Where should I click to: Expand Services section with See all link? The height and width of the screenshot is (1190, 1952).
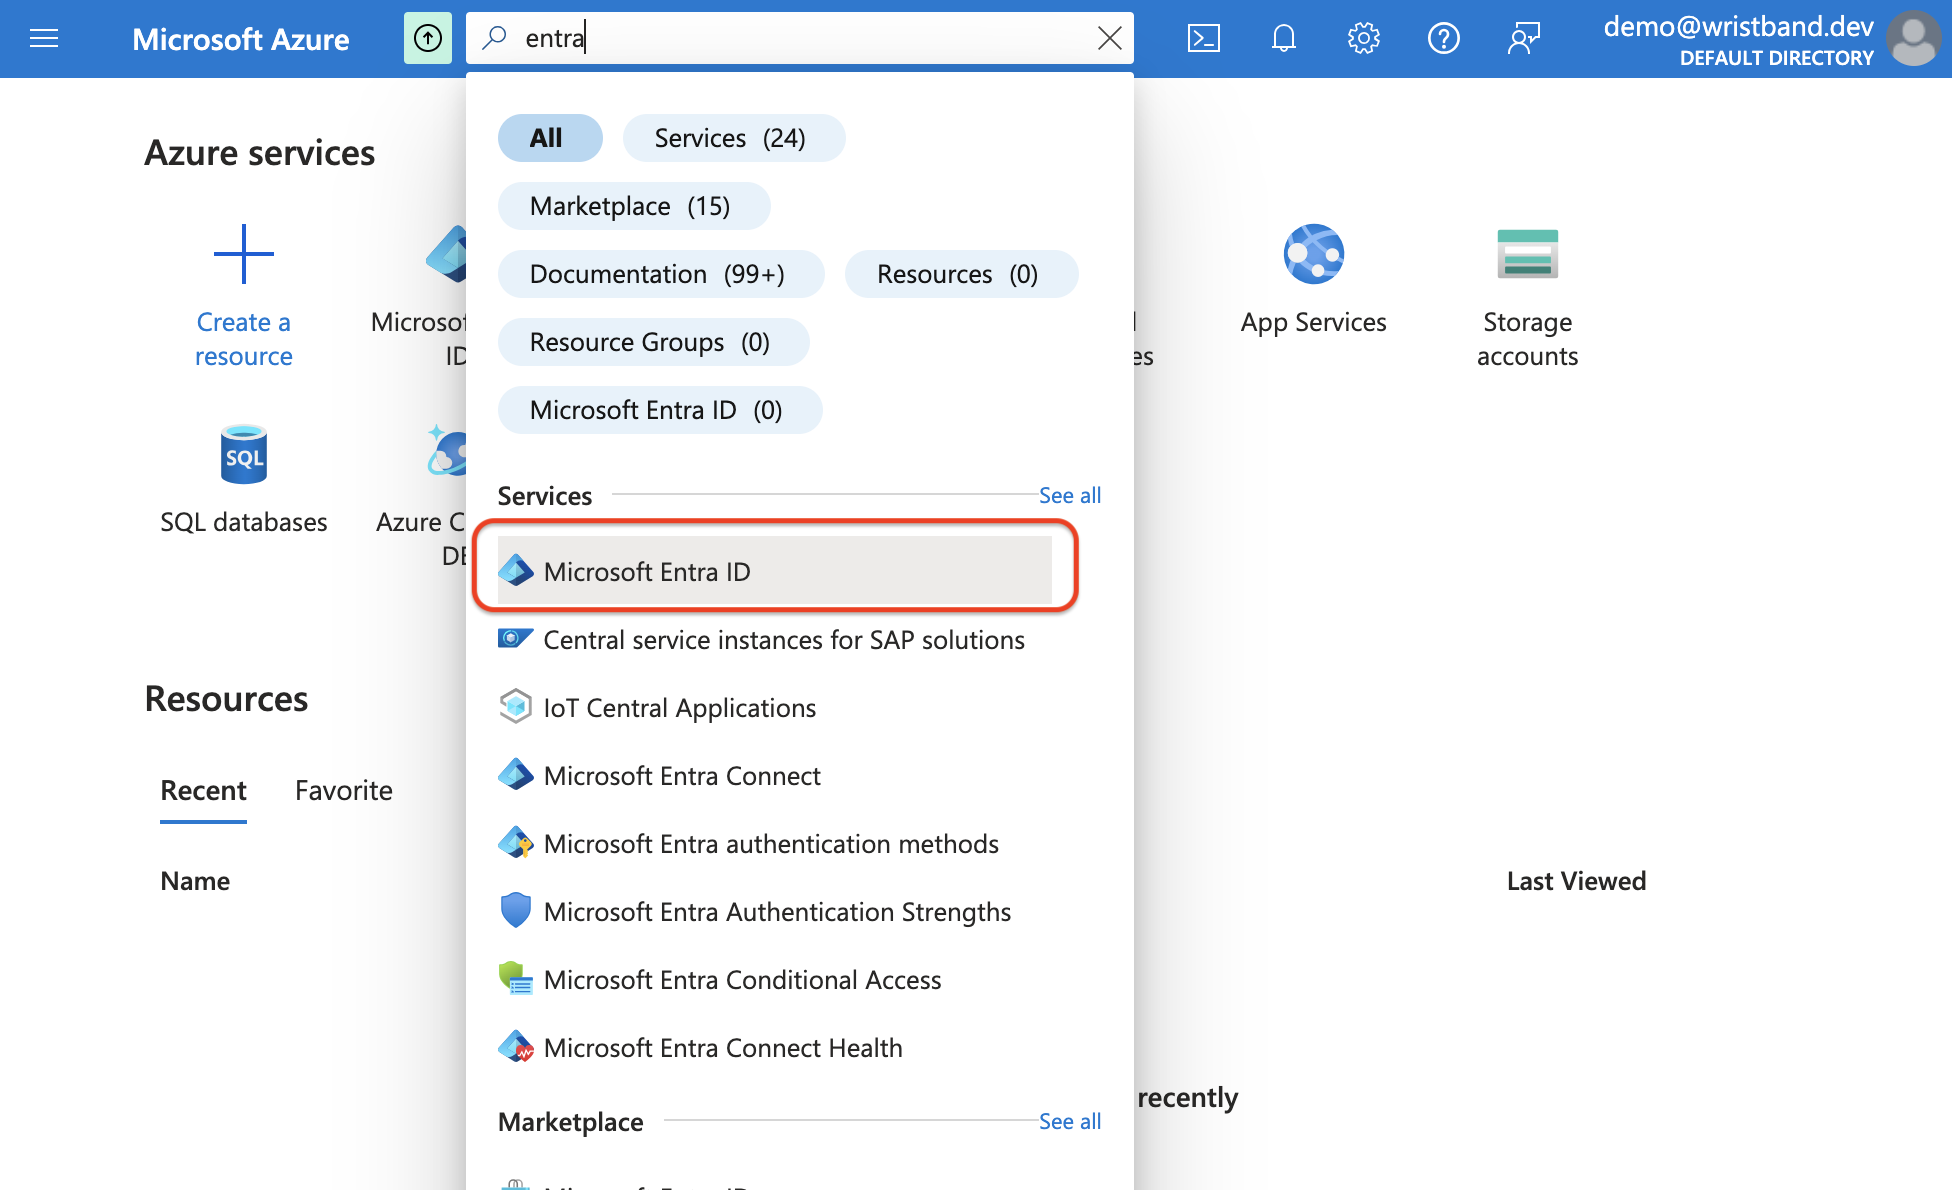[1069, 494]
